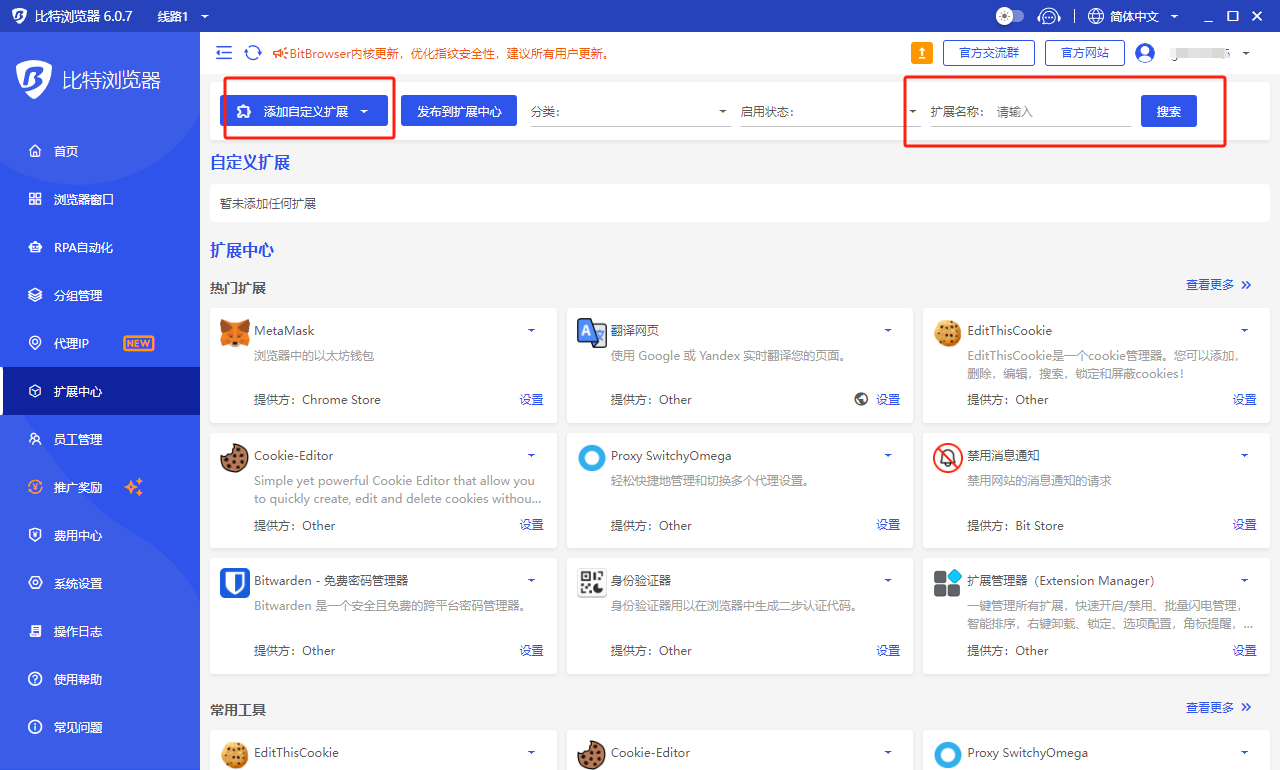
Task: Go to 首页 in the sidebar
Action: [100, 151]
